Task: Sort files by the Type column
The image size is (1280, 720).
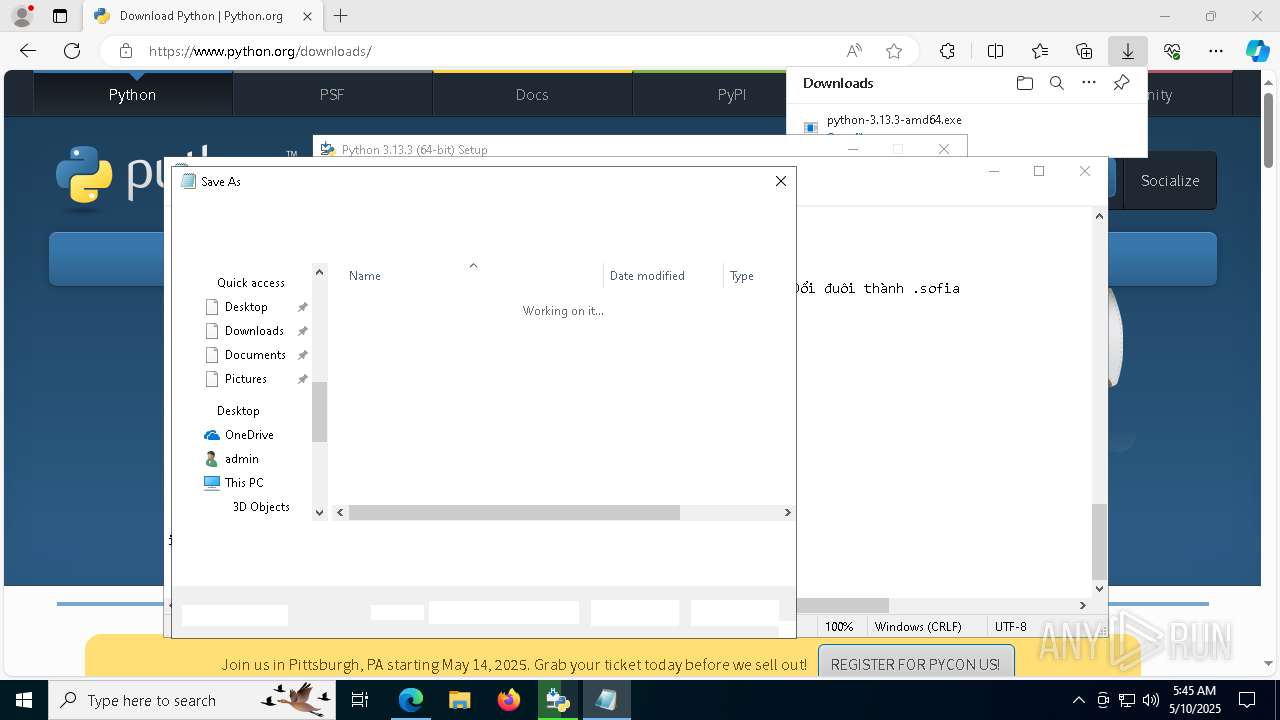Action: 742,276
